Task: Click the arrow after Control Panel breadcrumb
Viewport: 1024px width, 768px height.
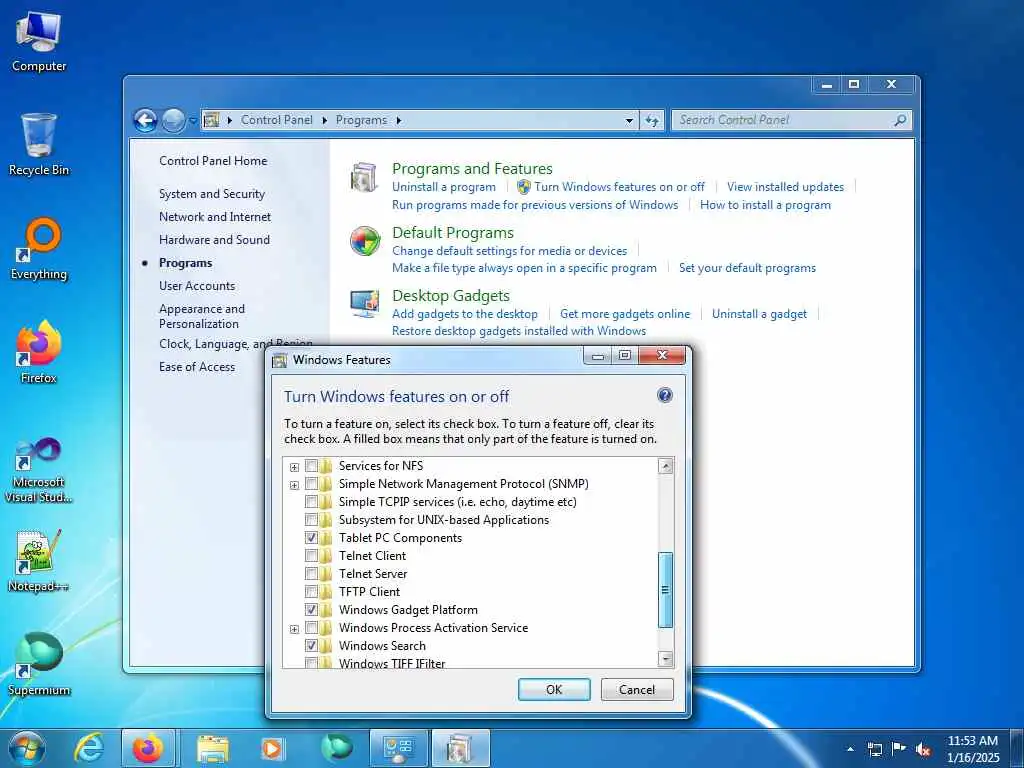Action: (325, 120)
